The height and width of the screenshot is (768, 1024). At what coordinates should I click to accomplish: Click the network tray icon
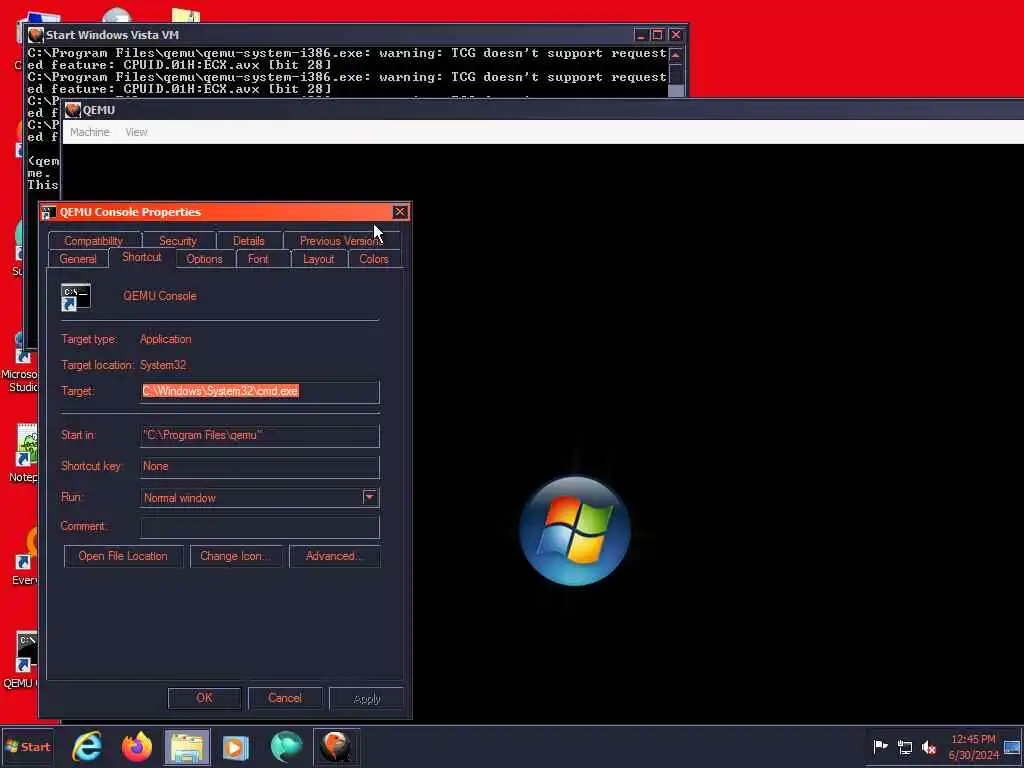point(904,747)
